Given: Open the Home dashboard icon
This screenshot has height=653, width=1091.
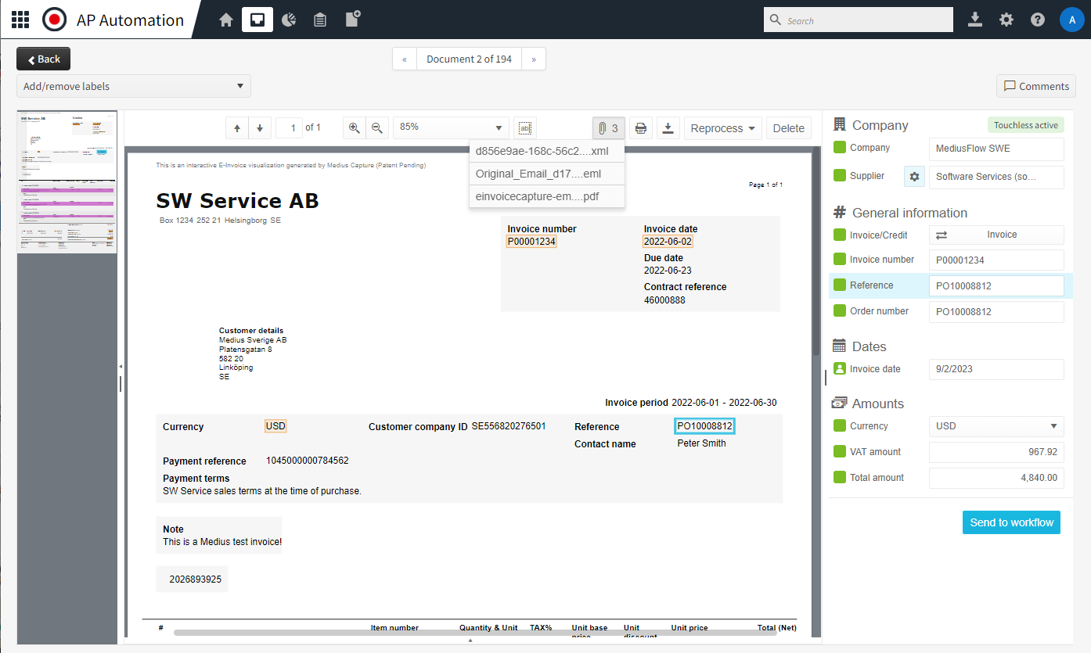Looking at the screenshot, I should click(226, 19).
